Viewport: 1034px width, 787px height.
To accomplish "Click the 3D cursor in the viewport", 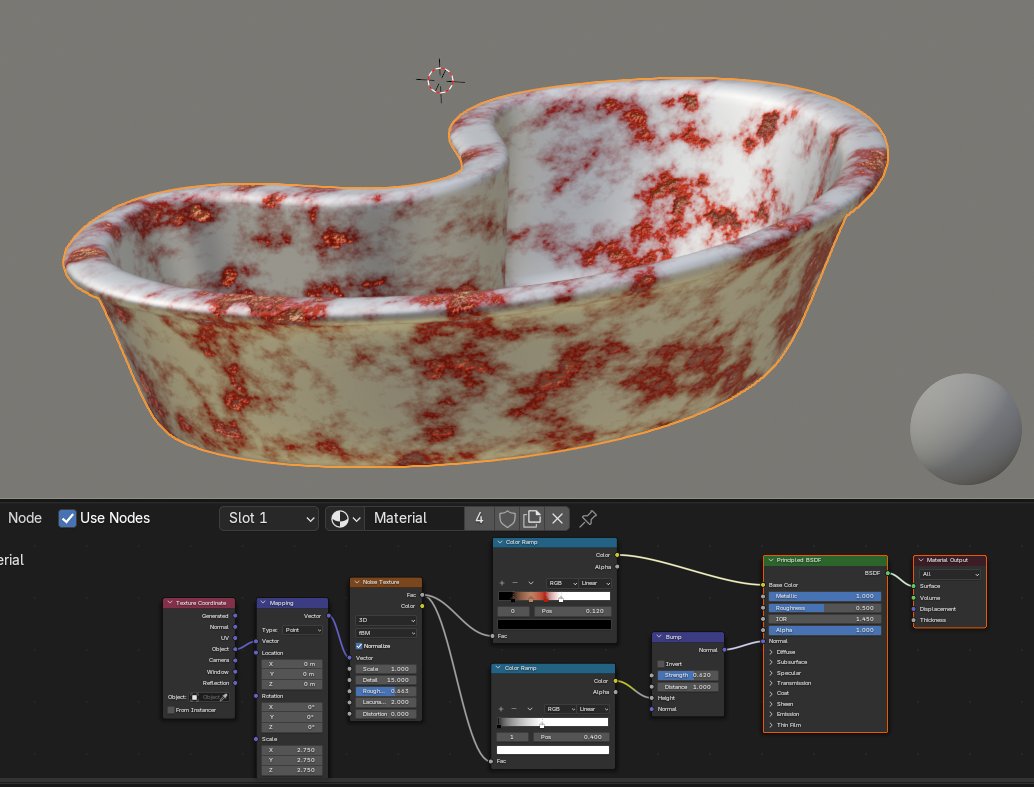I will pos(440,80).
